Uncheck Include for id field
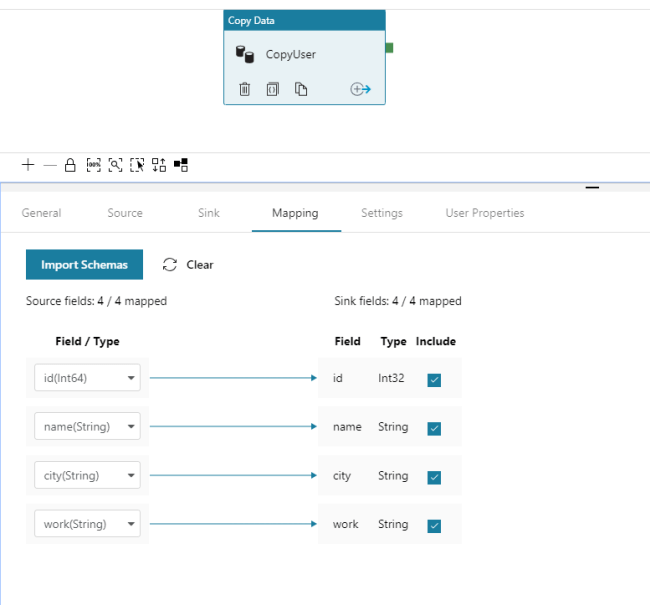 coord(434,380)
